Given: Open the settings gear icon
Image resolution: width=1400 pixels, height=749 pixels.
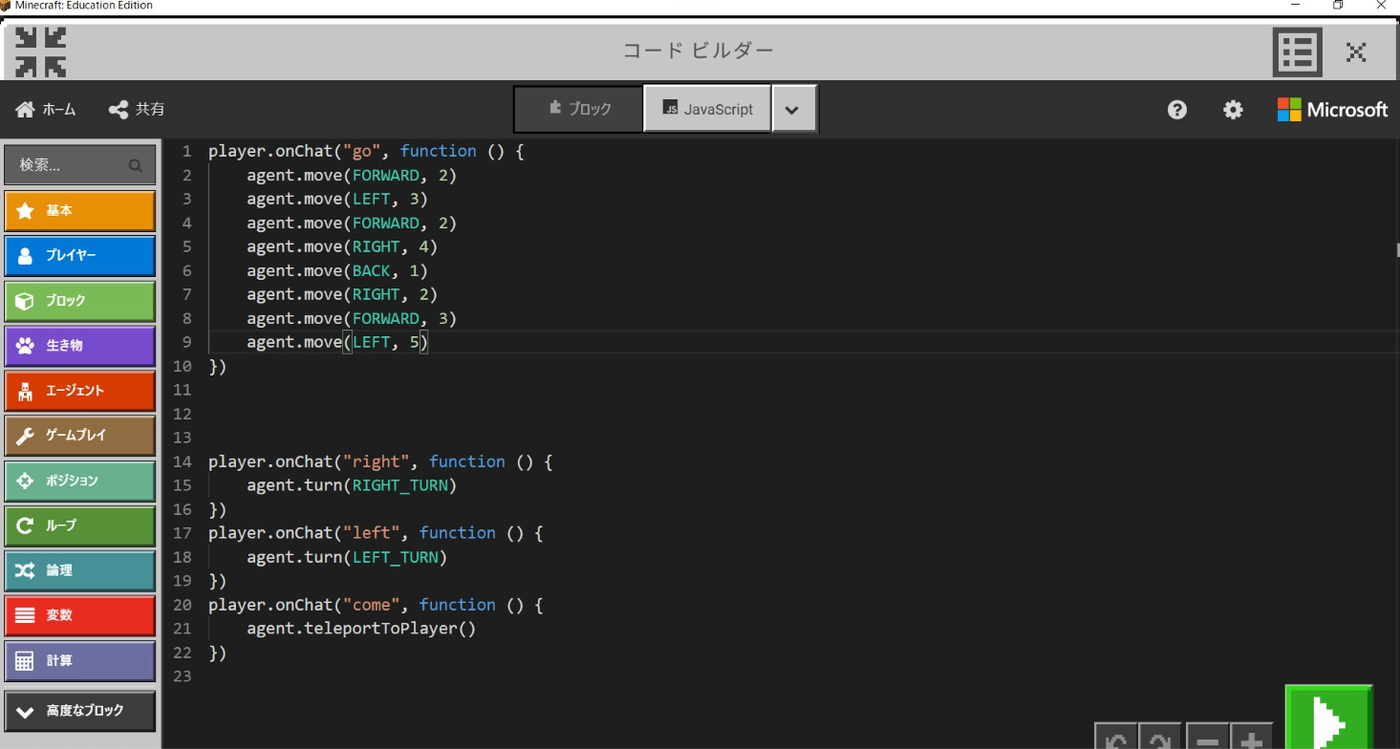Looking at the screenshot, I should [1233, 110].
